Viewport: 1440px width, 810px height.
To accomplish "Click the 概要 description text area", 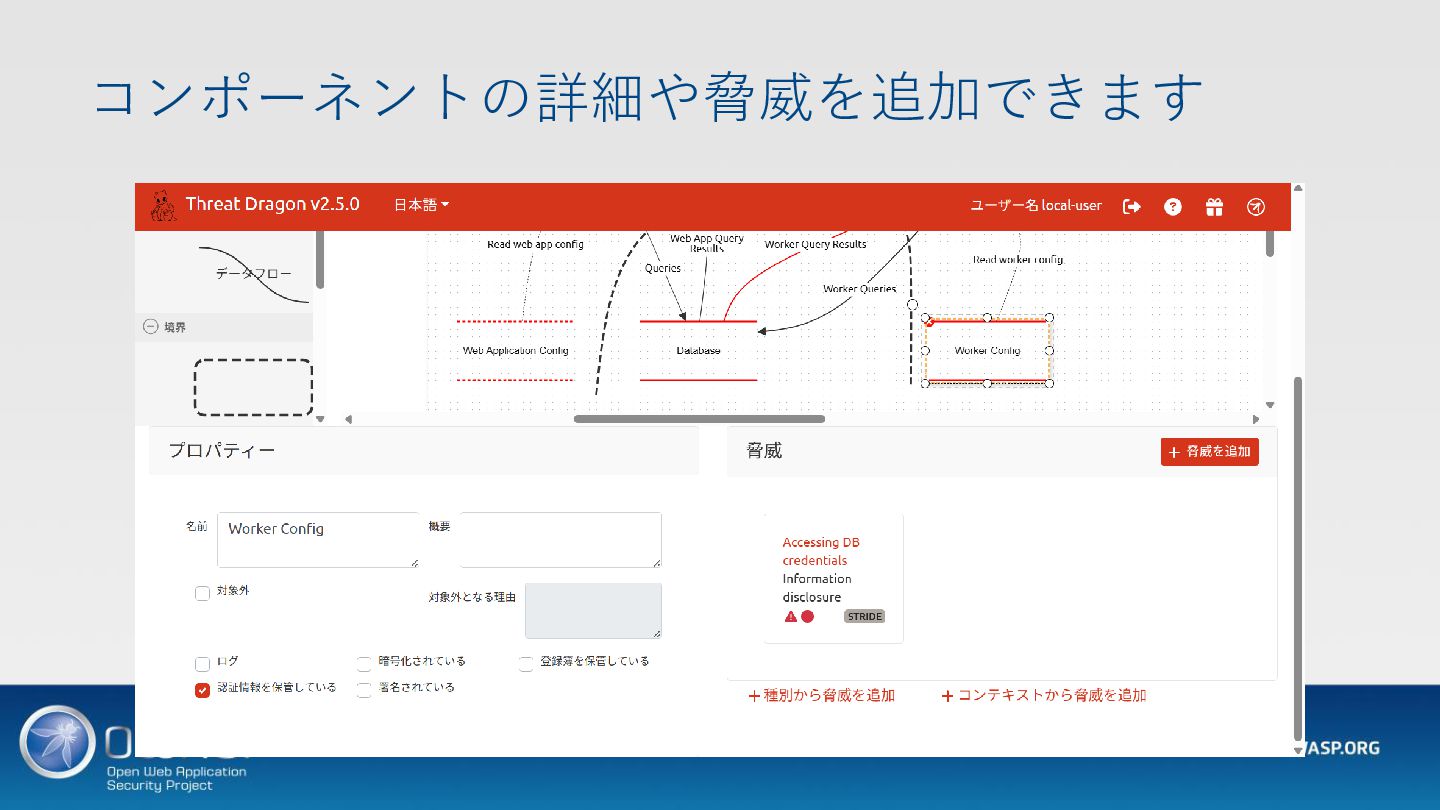I will 560,540.
